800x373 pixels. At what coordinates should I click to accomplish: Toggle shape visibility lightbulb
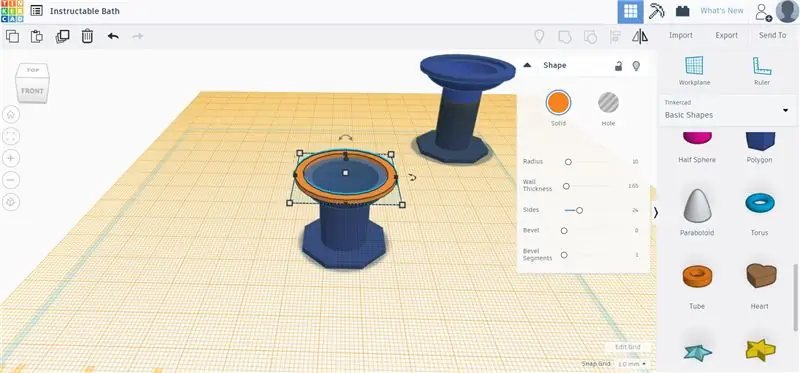tap(636, 66)
